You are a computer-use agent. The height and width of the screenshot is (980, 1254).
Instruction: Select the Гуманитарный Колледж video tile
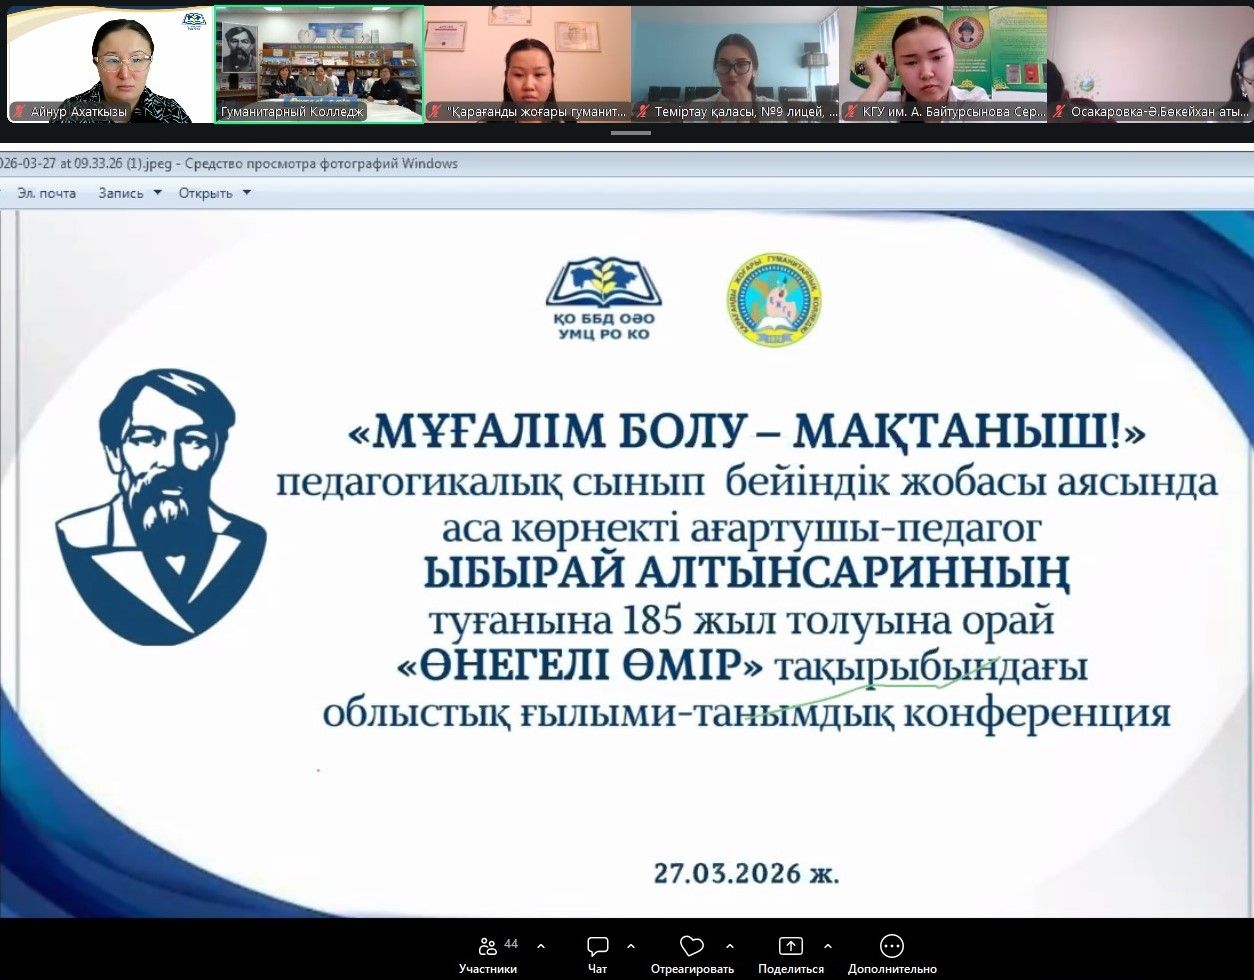pos(319,62)
